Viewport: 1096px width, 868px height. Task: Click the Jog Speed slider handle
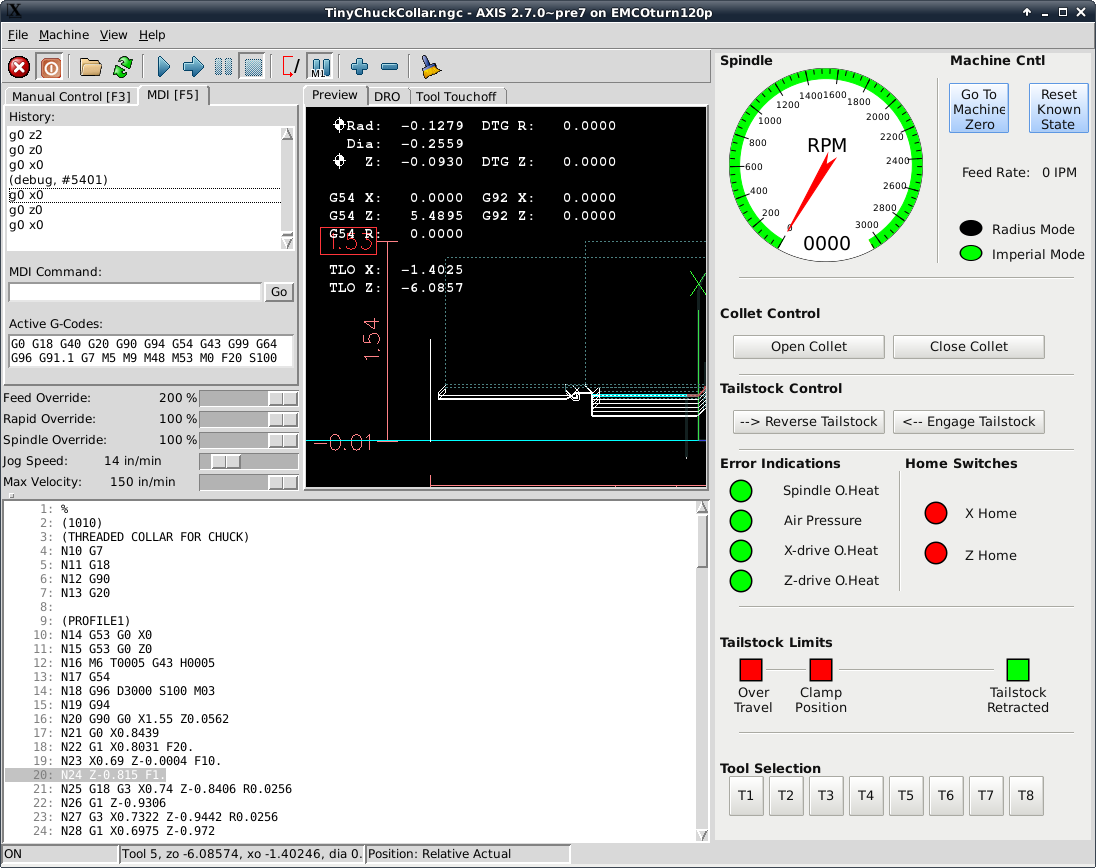[226, 461]
